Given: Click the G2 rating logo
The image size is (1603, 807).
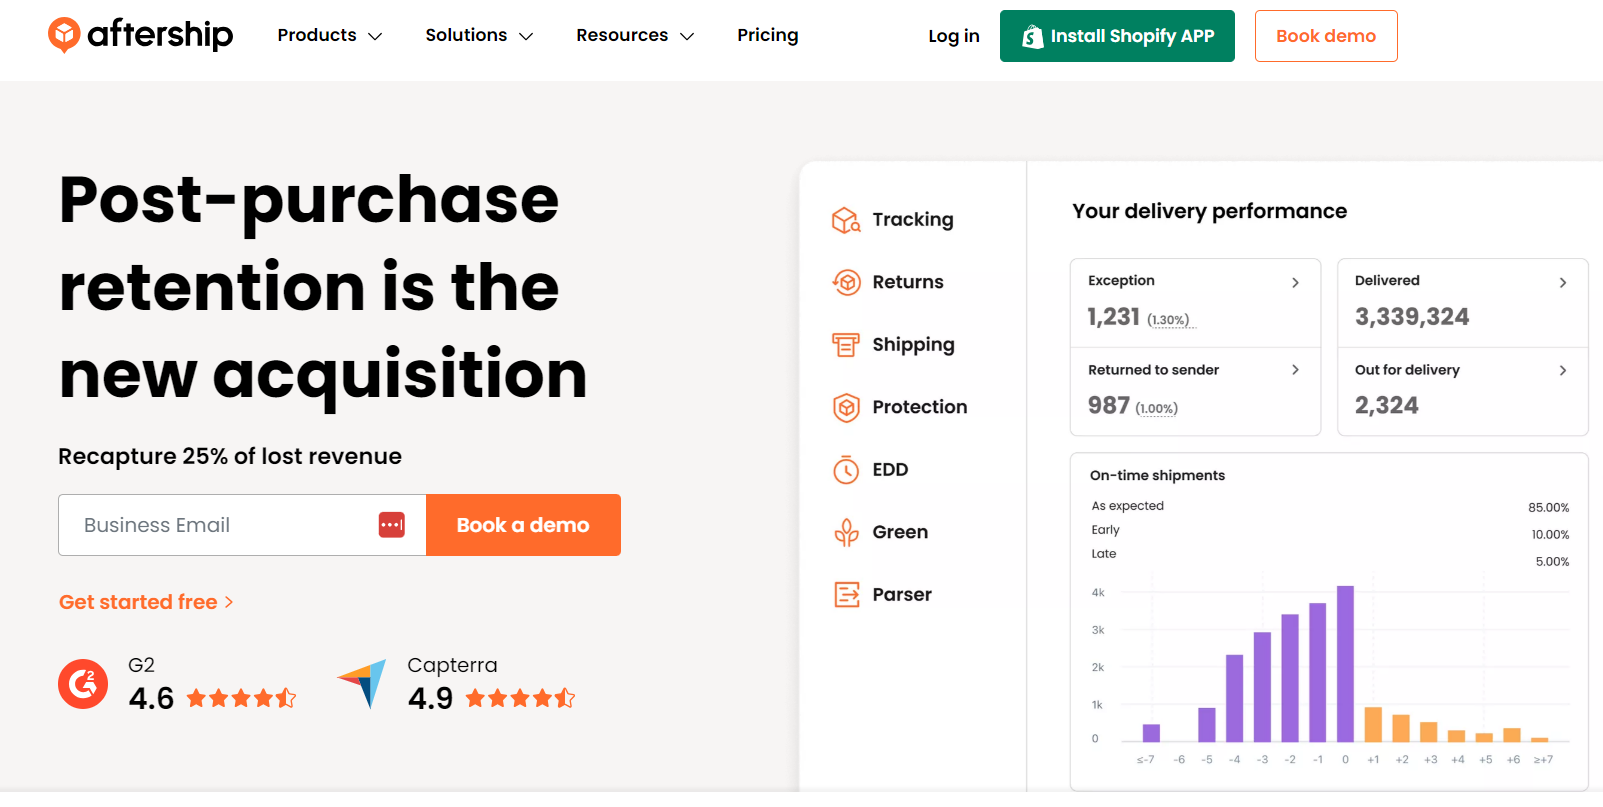Looking at the screenshot, I should (x=83, y=684).
